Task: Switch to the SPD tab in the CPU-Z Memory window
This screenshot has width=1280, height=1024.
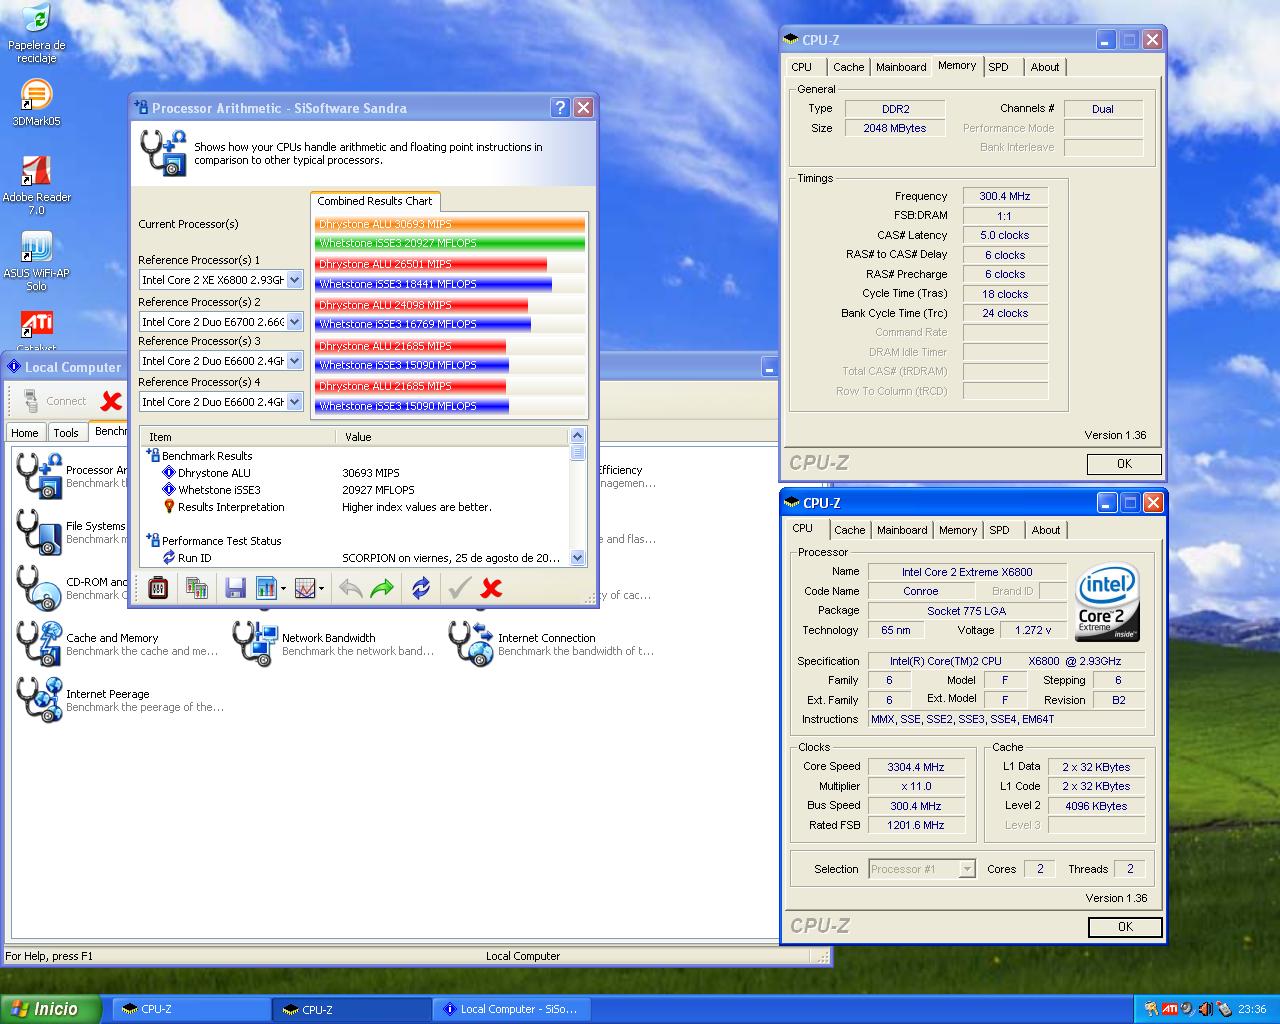Action: [998, 67]
